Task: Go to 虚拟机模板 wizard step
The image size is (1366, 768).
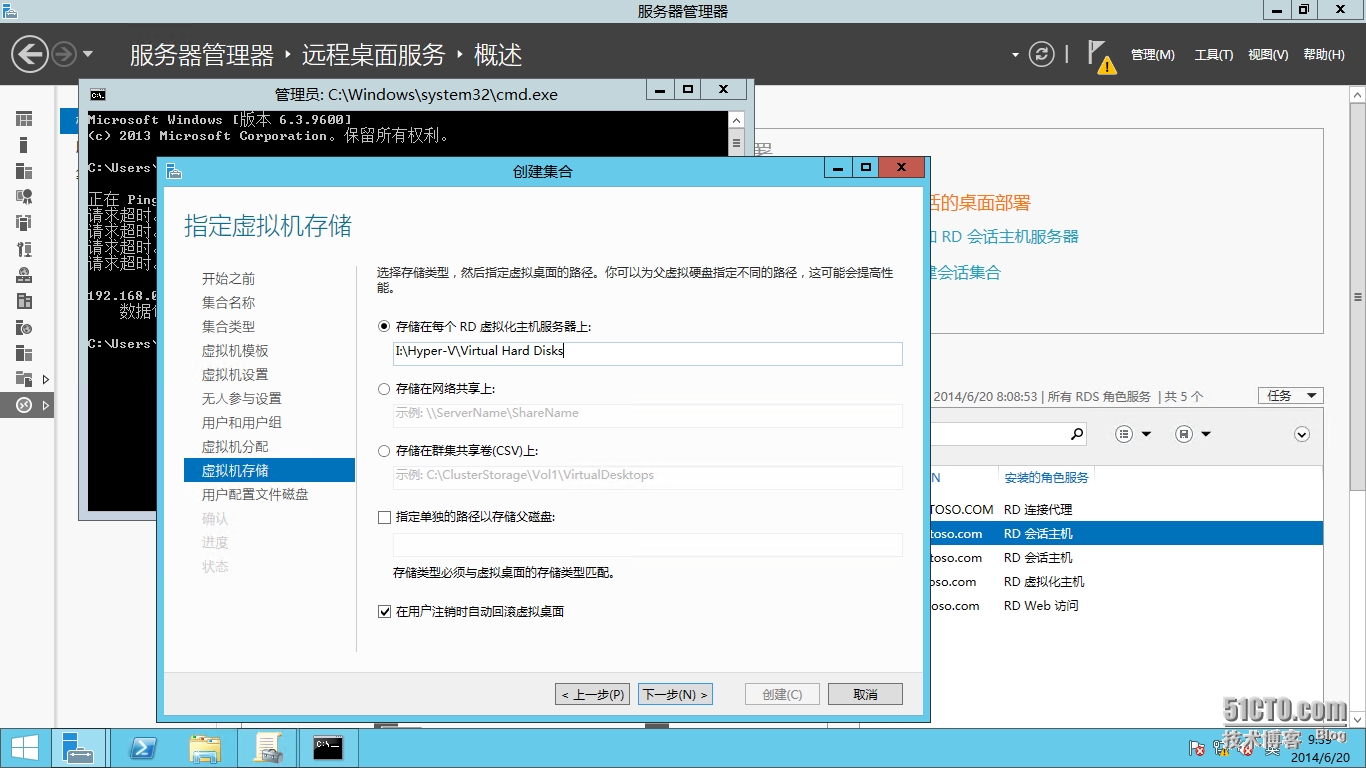Action: (235, 351)
